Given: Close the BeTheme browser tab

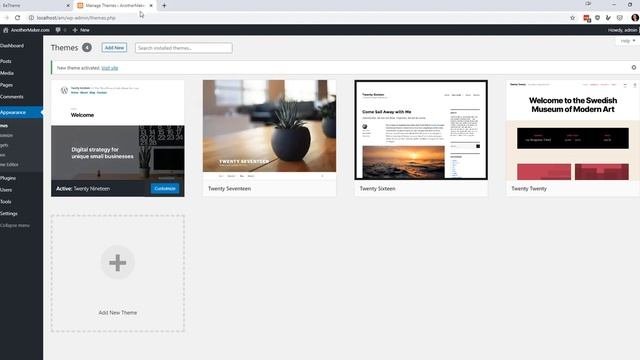Looking at the screenshot, I should [x=68, y=6].
